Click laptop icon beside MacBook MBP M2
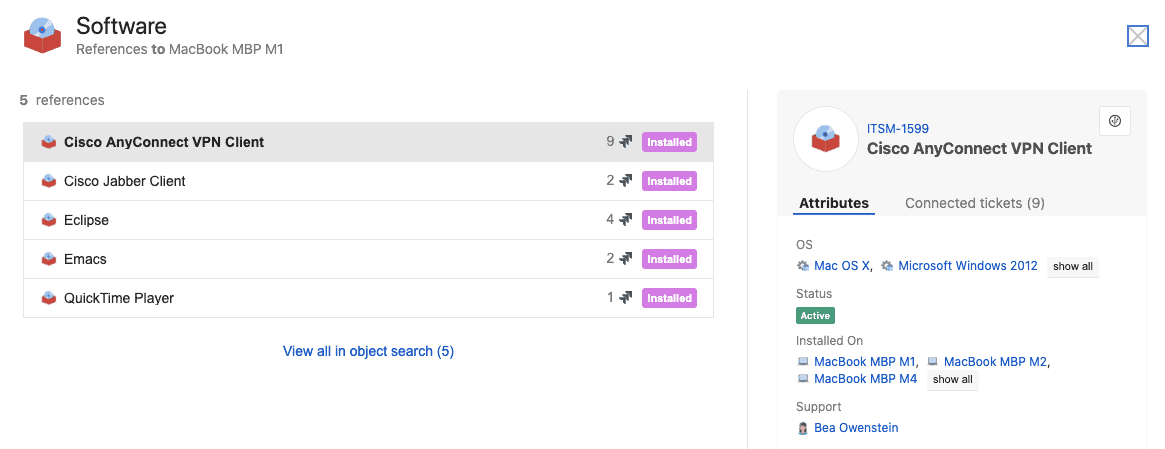 tap(932, 362)
